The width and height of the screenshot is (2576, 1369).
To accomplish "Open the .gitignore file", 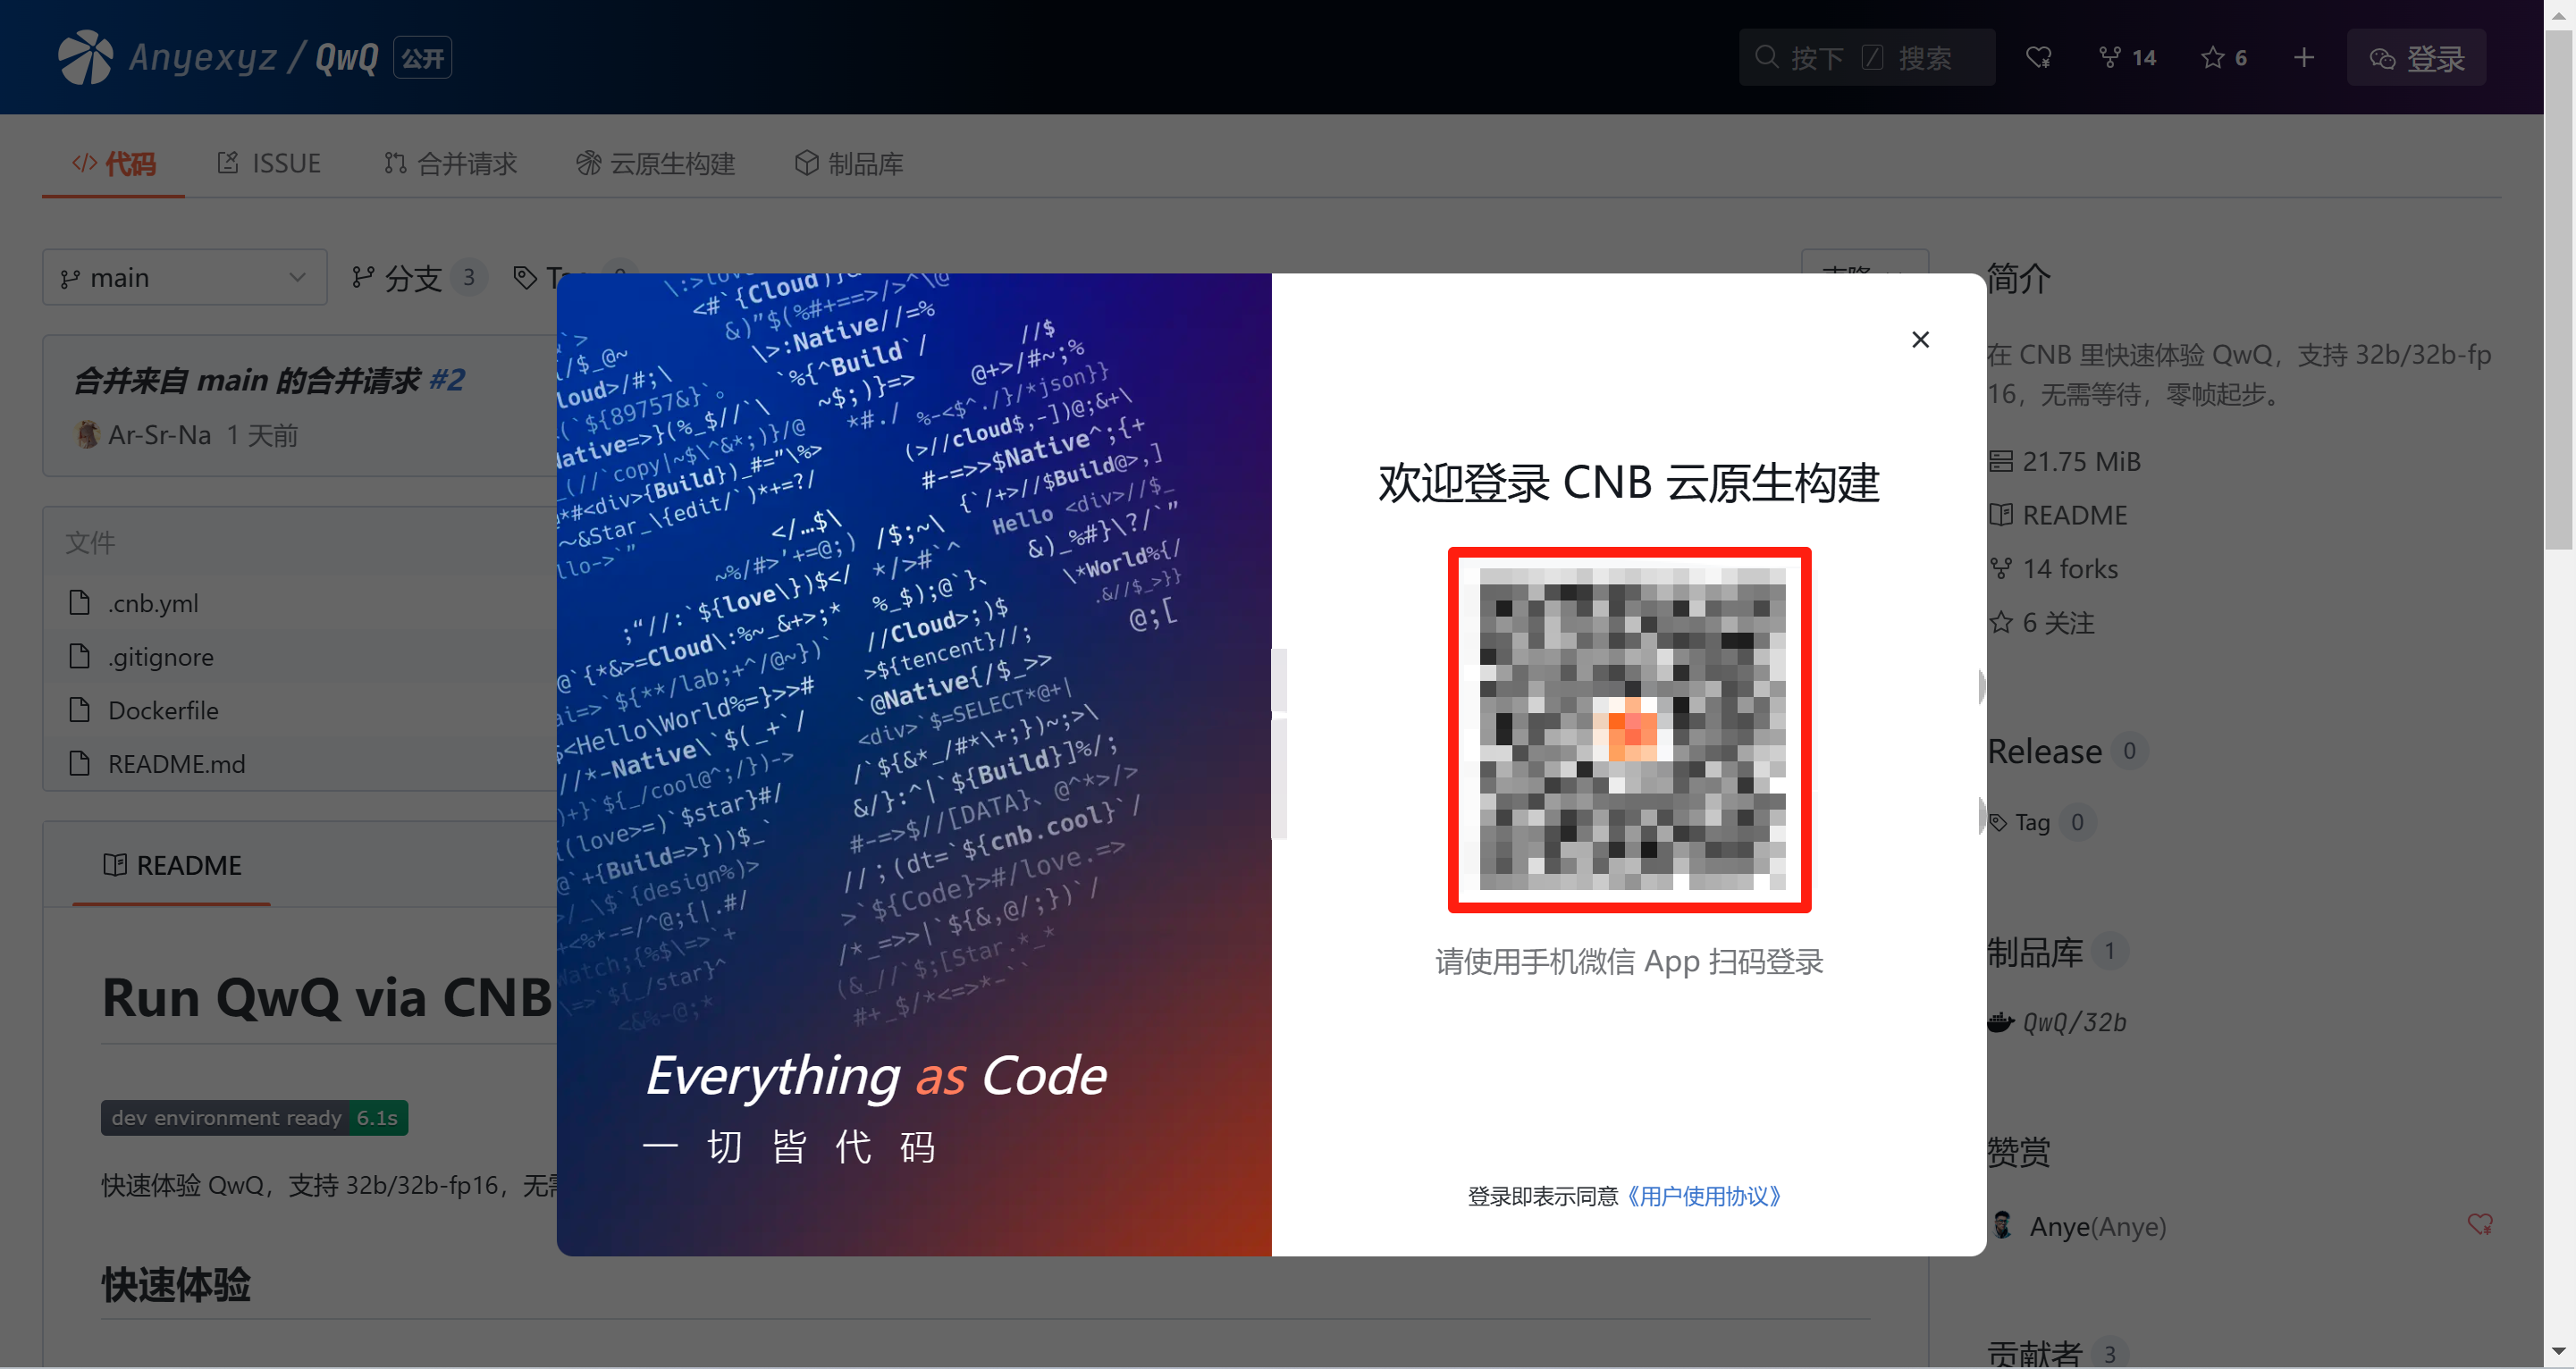I will coord(160,657).
